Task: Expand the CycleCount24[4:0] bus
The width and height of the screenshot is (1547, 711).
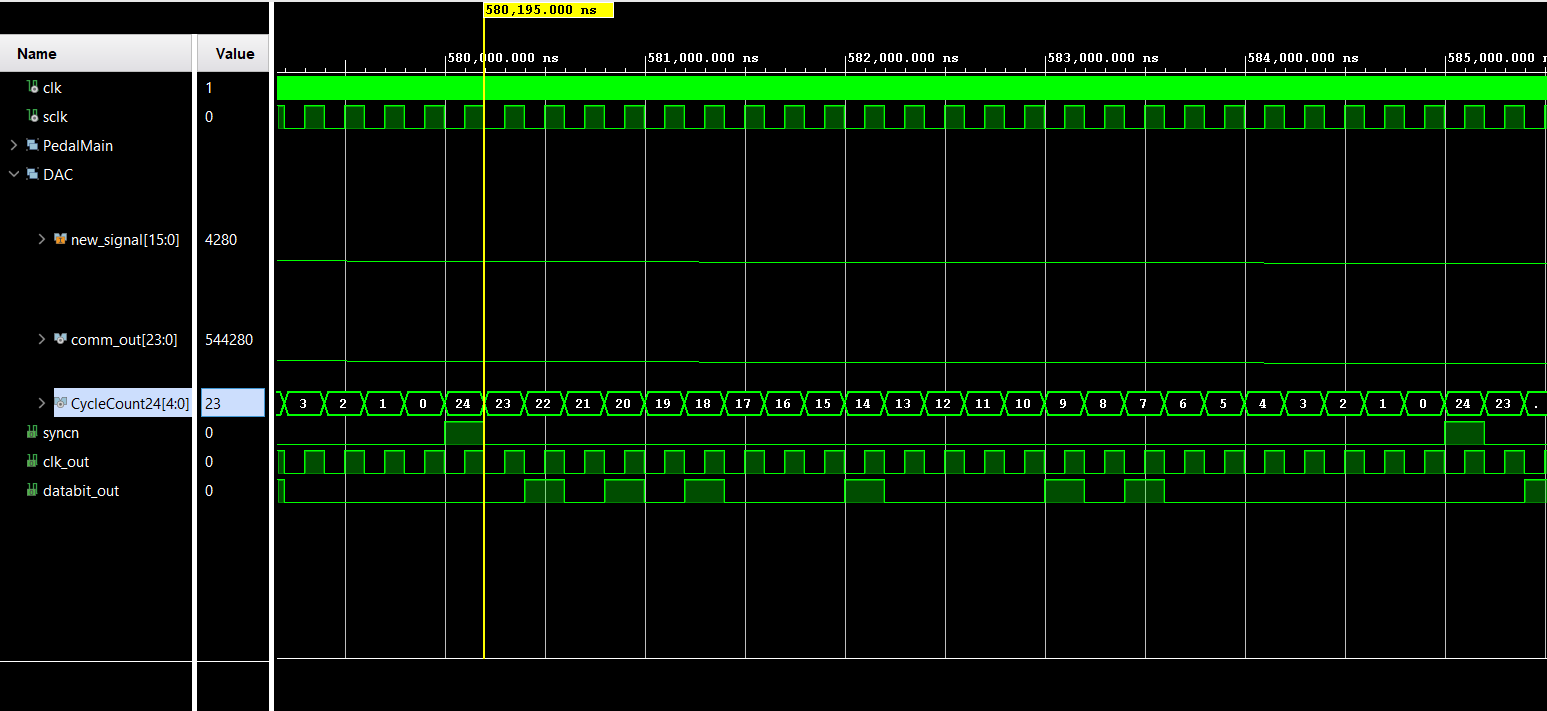Action: click(x=42, y=403)
